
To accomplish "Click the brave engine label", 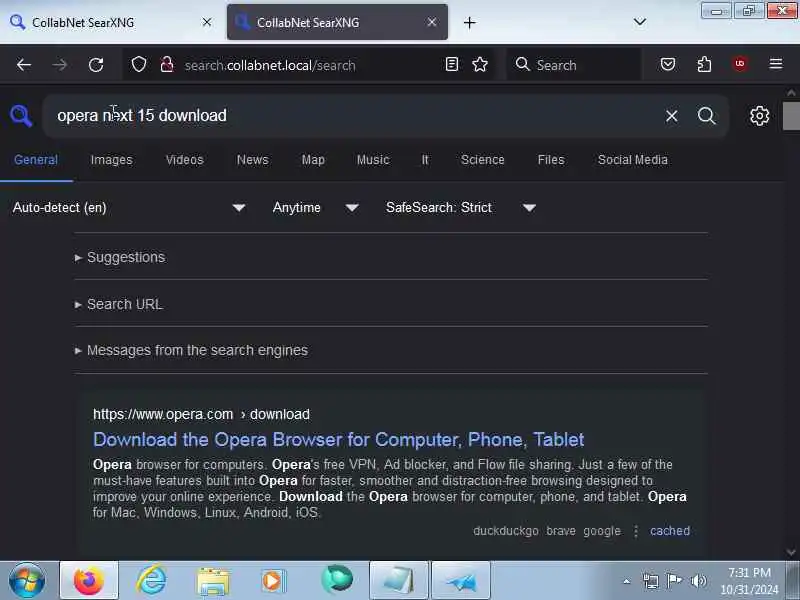I will coord(561,531).
